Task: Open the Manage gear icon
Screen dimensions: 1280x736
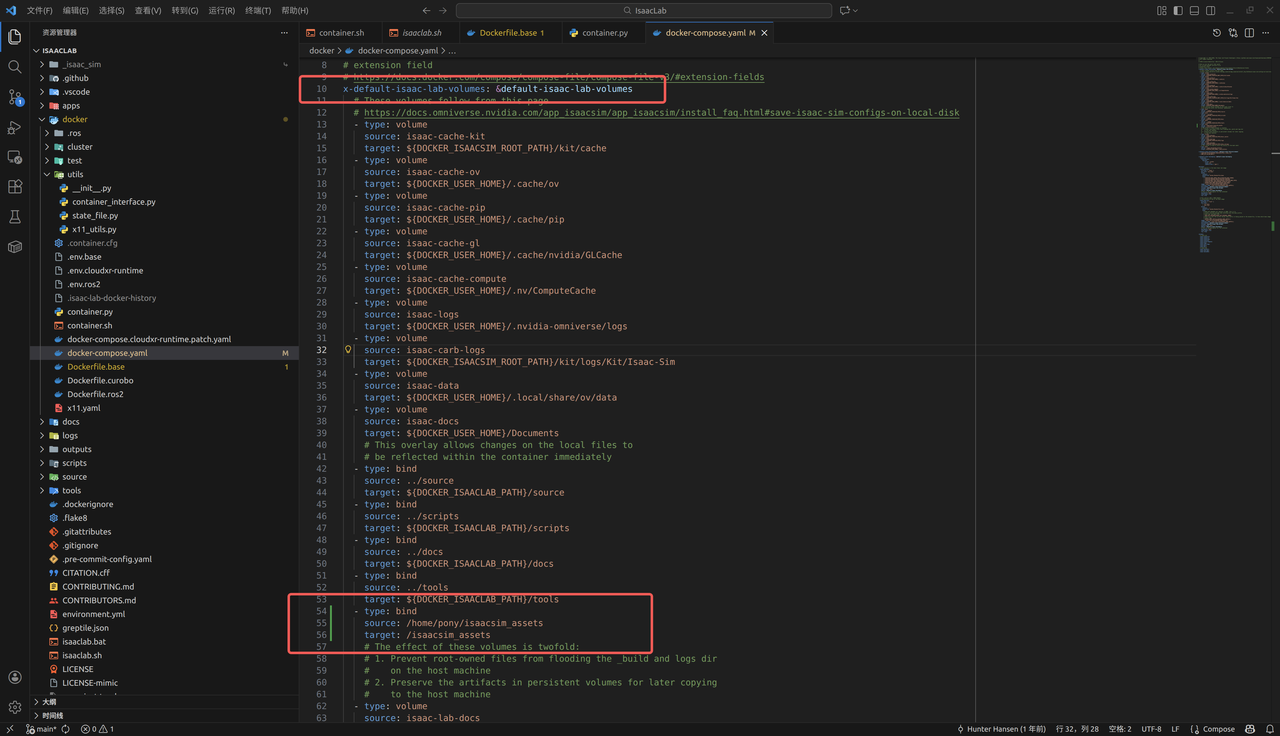Action: coord(14,706)
